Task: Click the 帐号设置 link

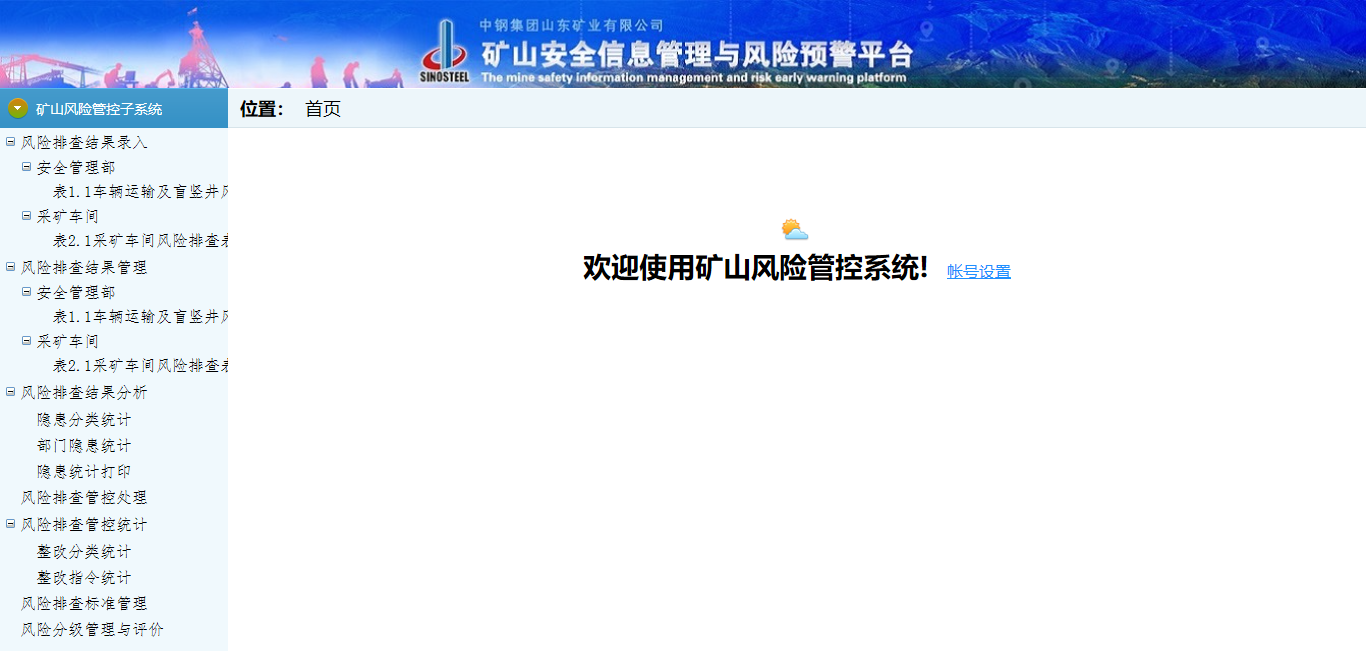Action: tap(979, 272)
